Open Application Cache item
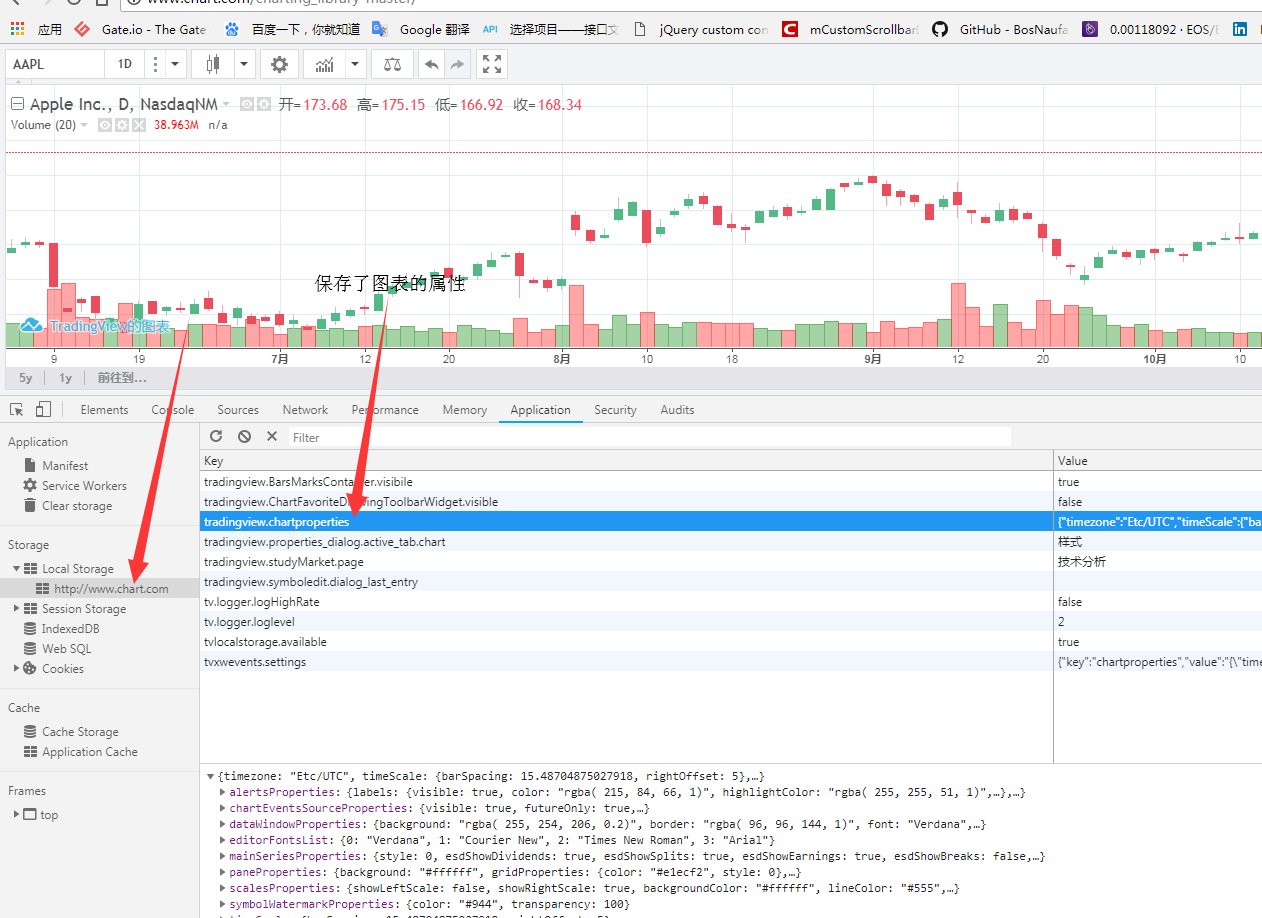The image size is (1262, 918). [90, 752]
